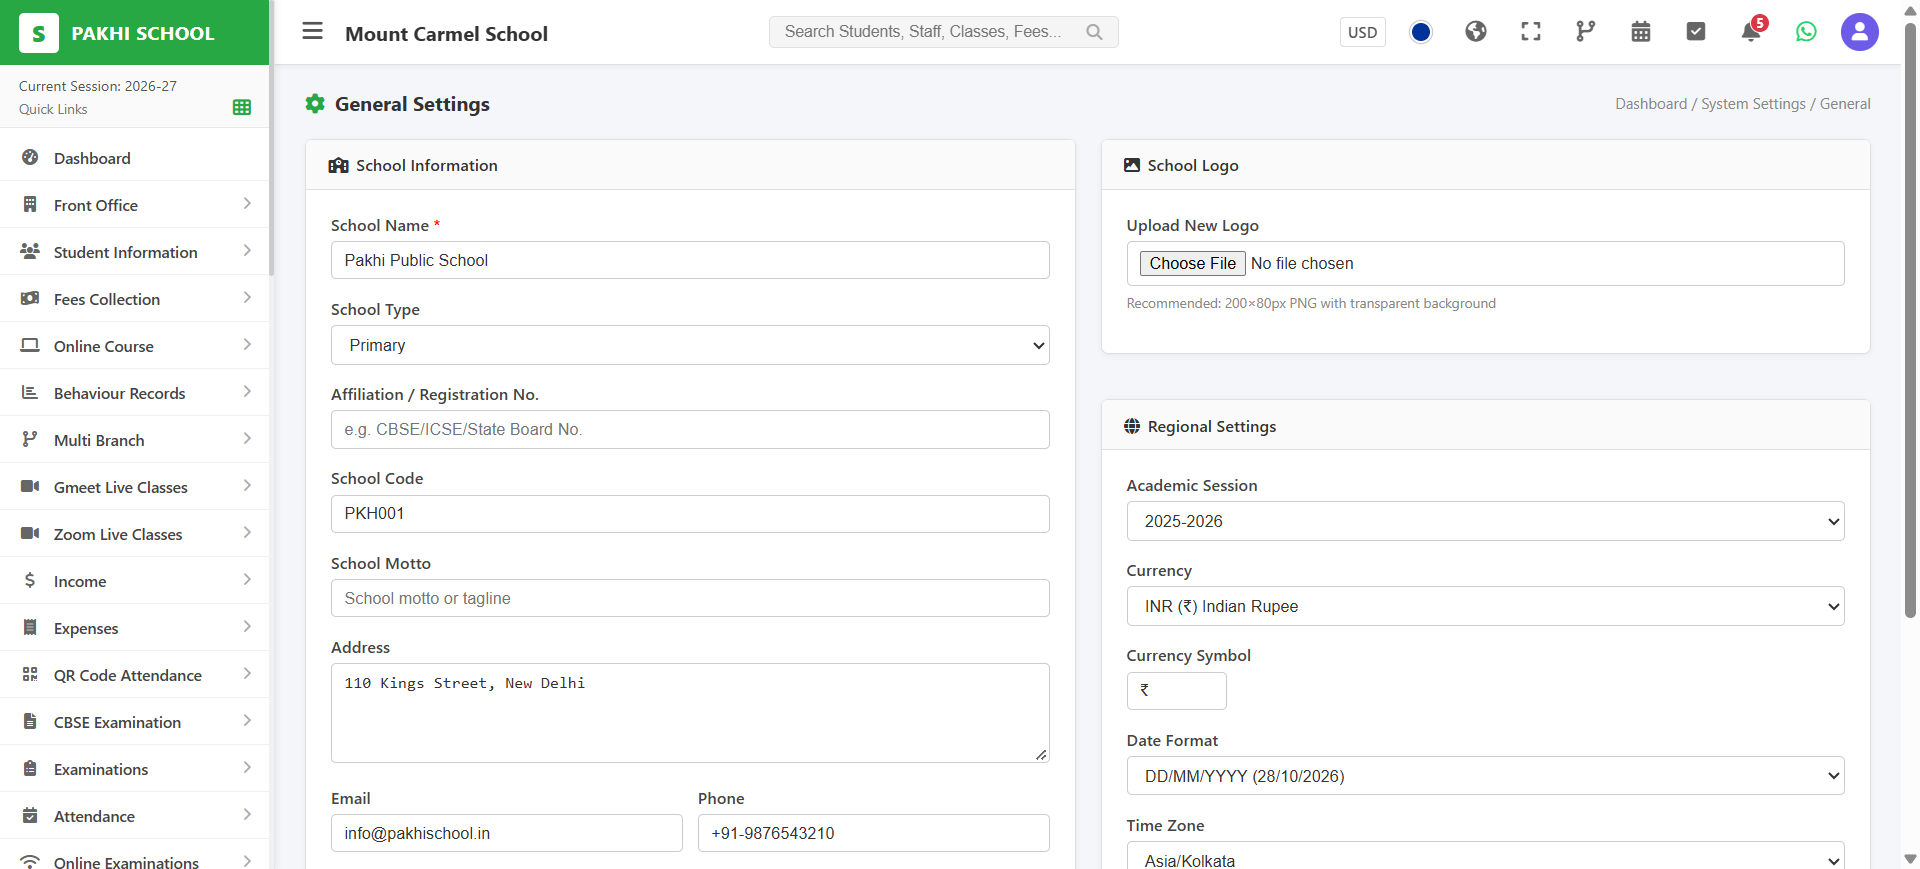Click the USD currency button

tap(1362, 32)
